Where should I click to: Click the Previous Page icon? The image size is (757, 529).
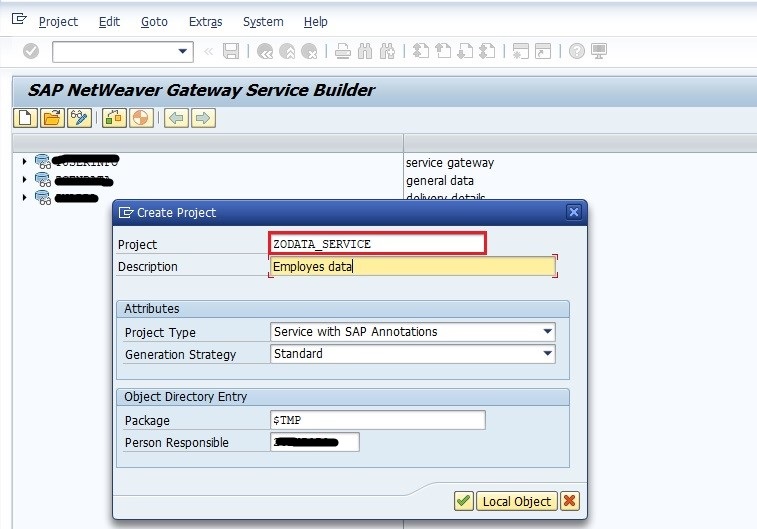443,51
